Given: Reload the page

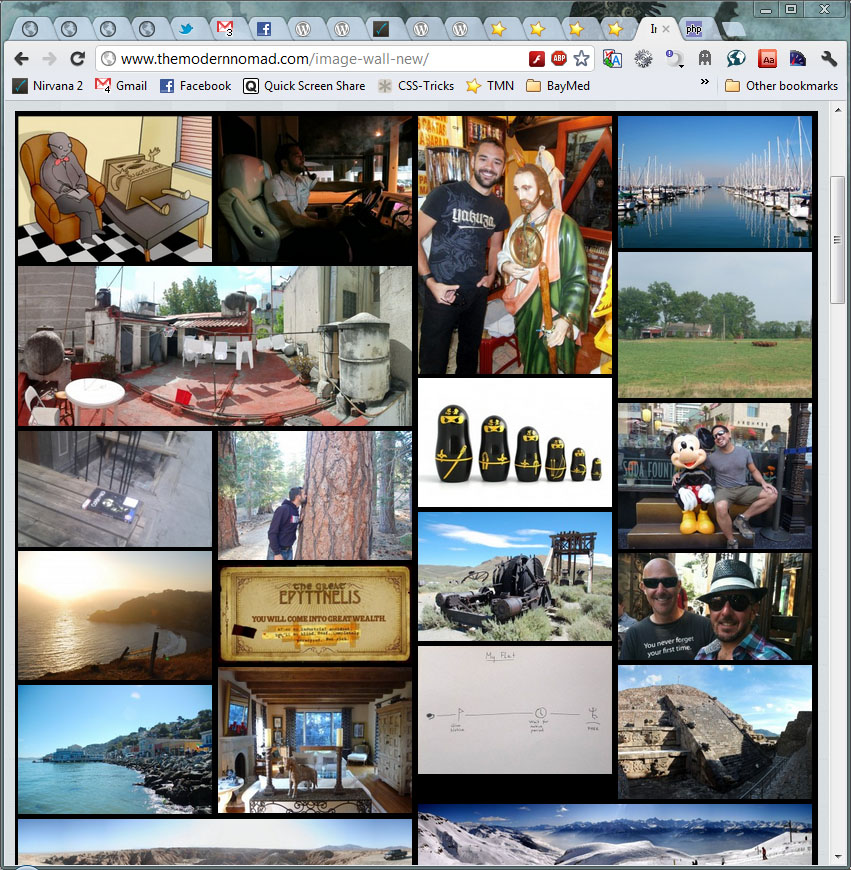Looking at the screenshot, I should (77, 59).
